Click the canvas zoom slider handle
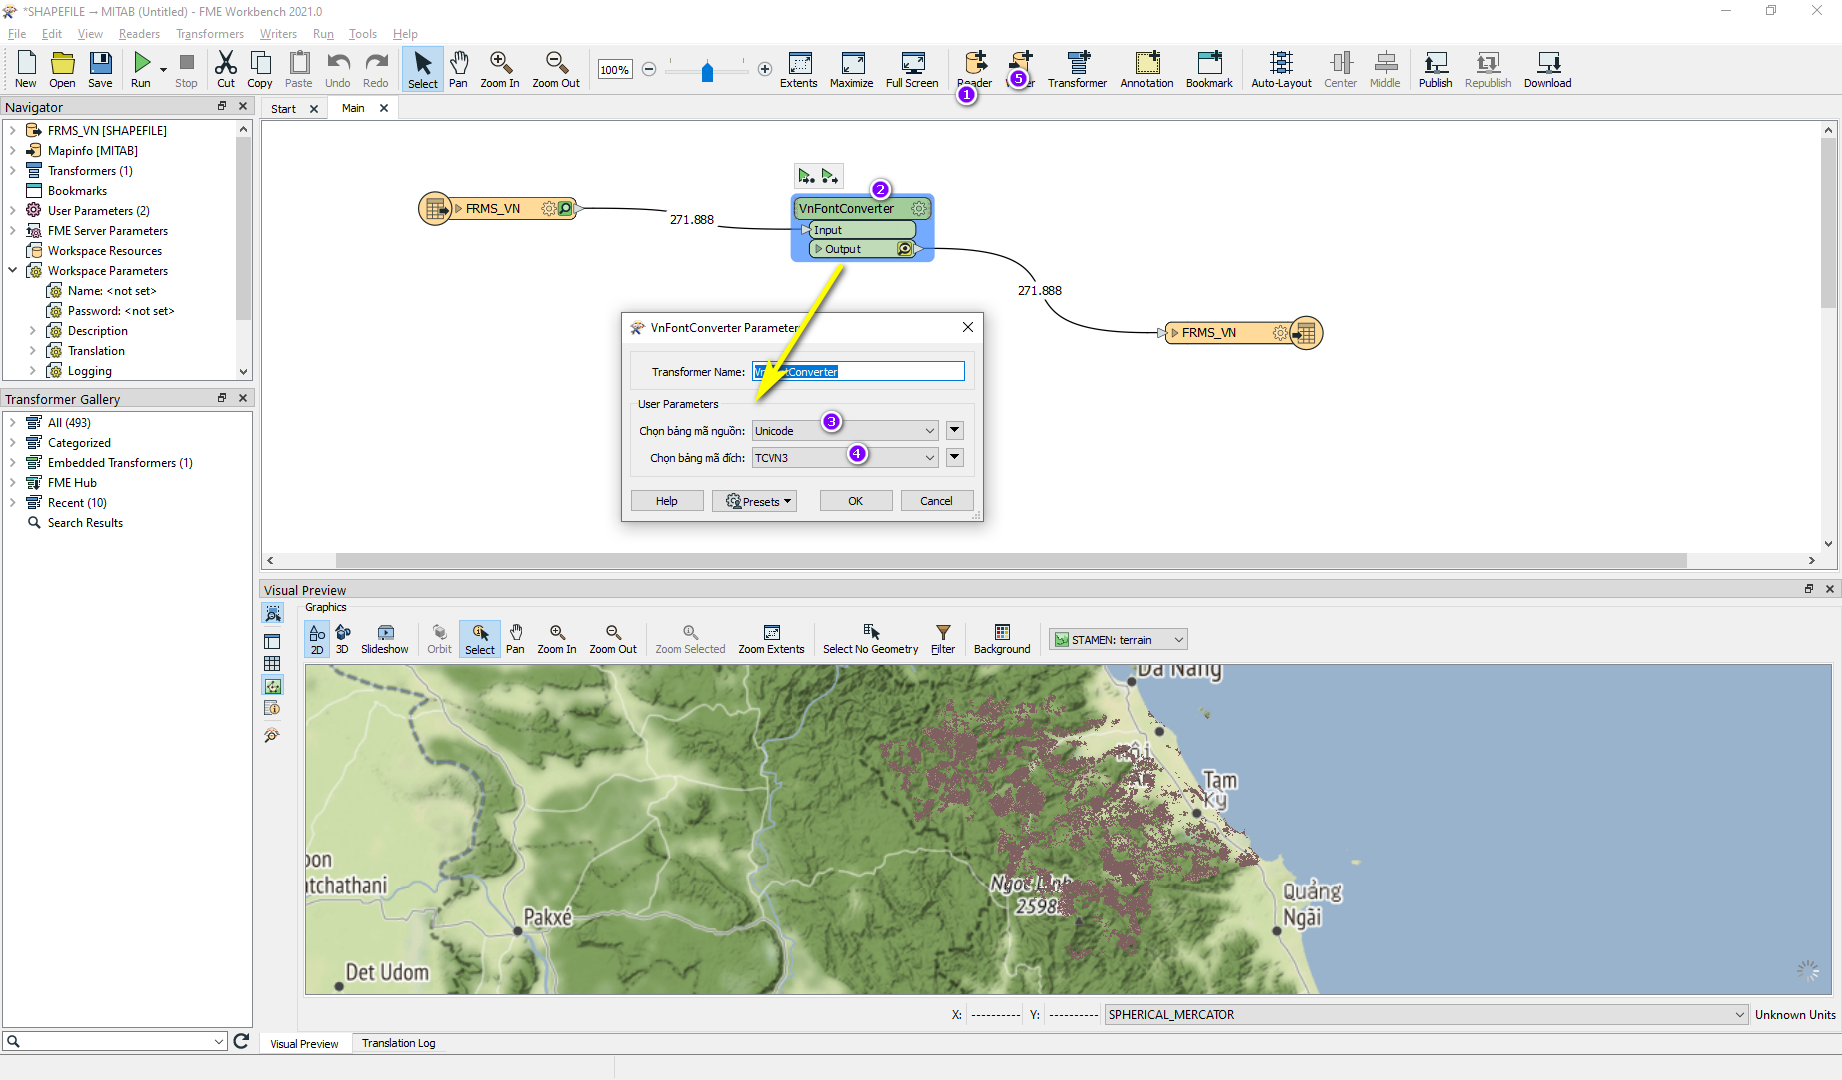Viewport: 1842px width, 1080px height. (708, 71)
